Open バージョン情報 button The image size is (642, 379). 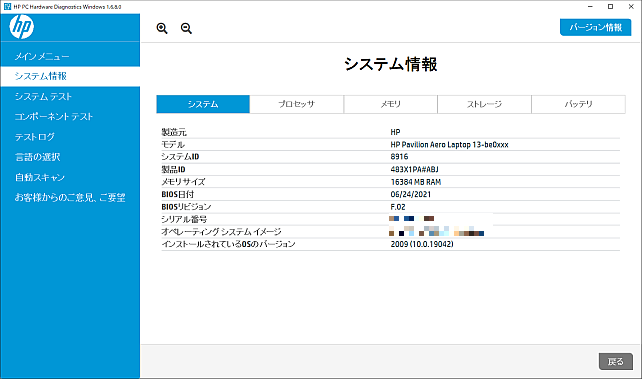coord(595,27)
